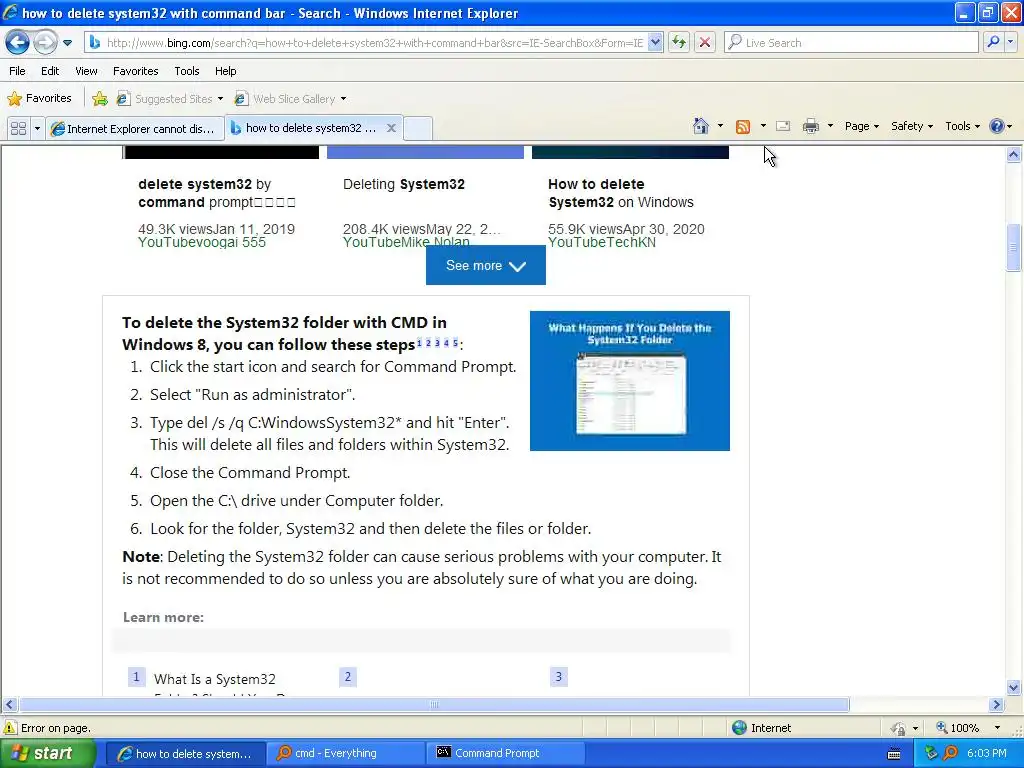Click the Read Mail icon
The image size is (1024, 768).
tap(783, 126)
